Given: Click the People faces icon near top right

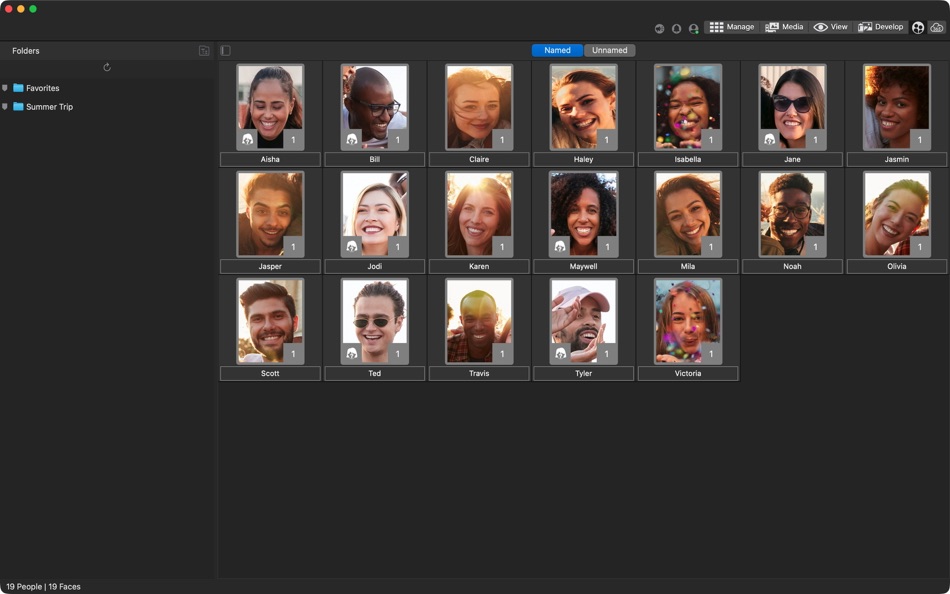Looking at the screenshot, I should 917,27.
